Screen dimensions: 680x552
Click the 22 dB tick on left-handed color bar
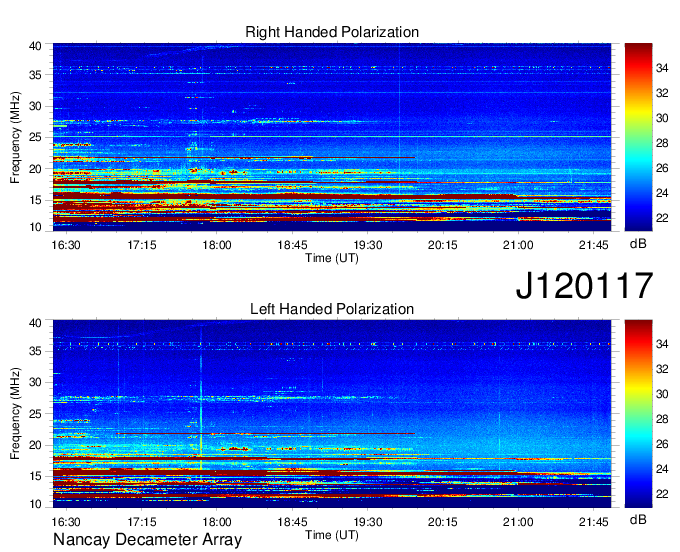tap(662, 494)
